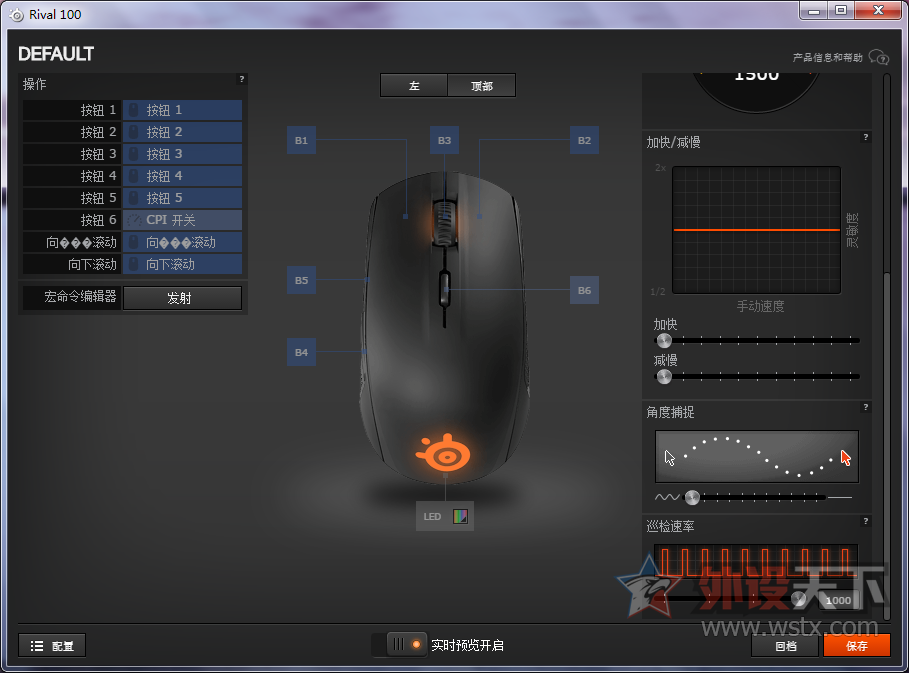Click the 1000 polling rate value field
The height and width of the screenshot is (673, 909).
click(x=838, y=601)
